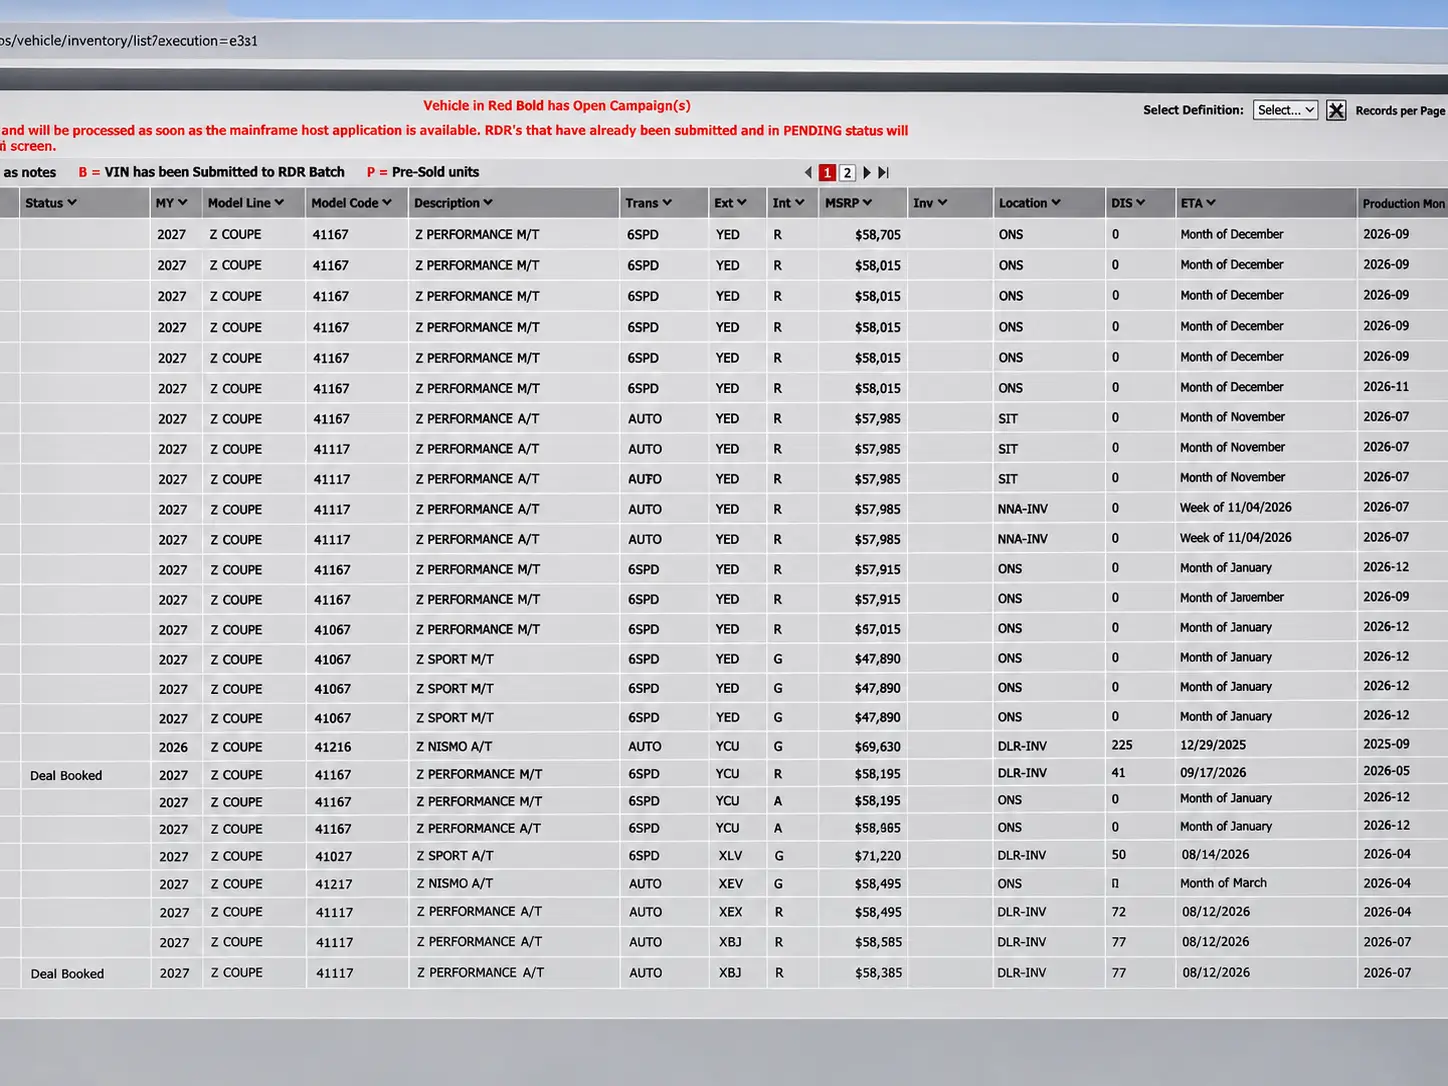Screen dimensions: 1448x1086
Task: Click the DIS value 225
Action: pyautogui.click(x=1122, y=745)
